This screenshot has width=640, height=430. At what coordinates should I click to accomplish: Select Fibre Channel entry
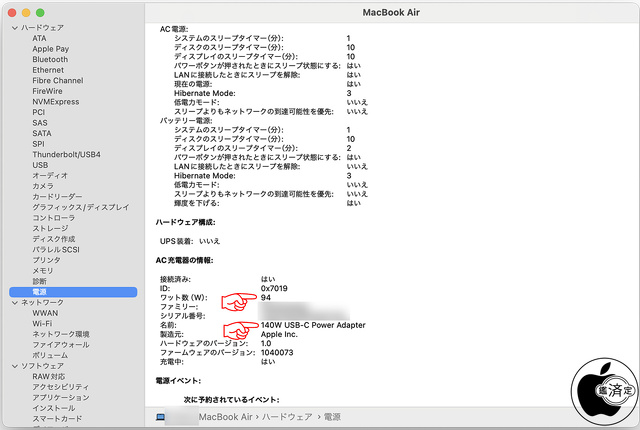[58, 81]
